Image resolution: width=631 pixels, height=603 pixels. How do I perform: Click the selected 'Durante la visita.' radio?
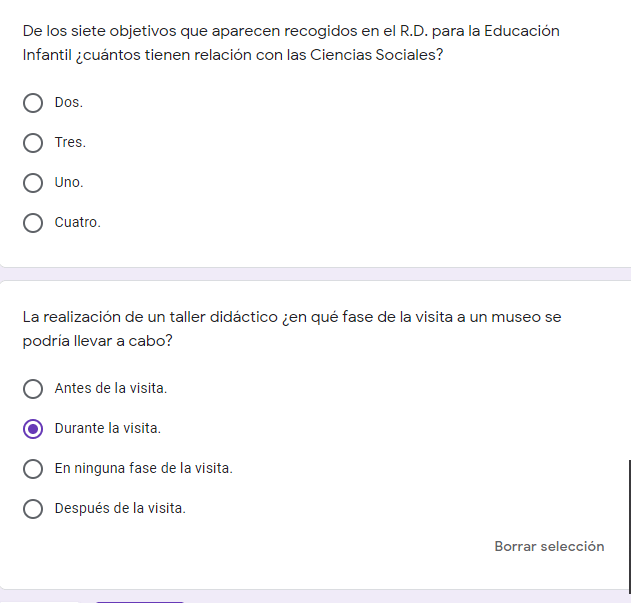pyautogui.click(x=33, y=428)
